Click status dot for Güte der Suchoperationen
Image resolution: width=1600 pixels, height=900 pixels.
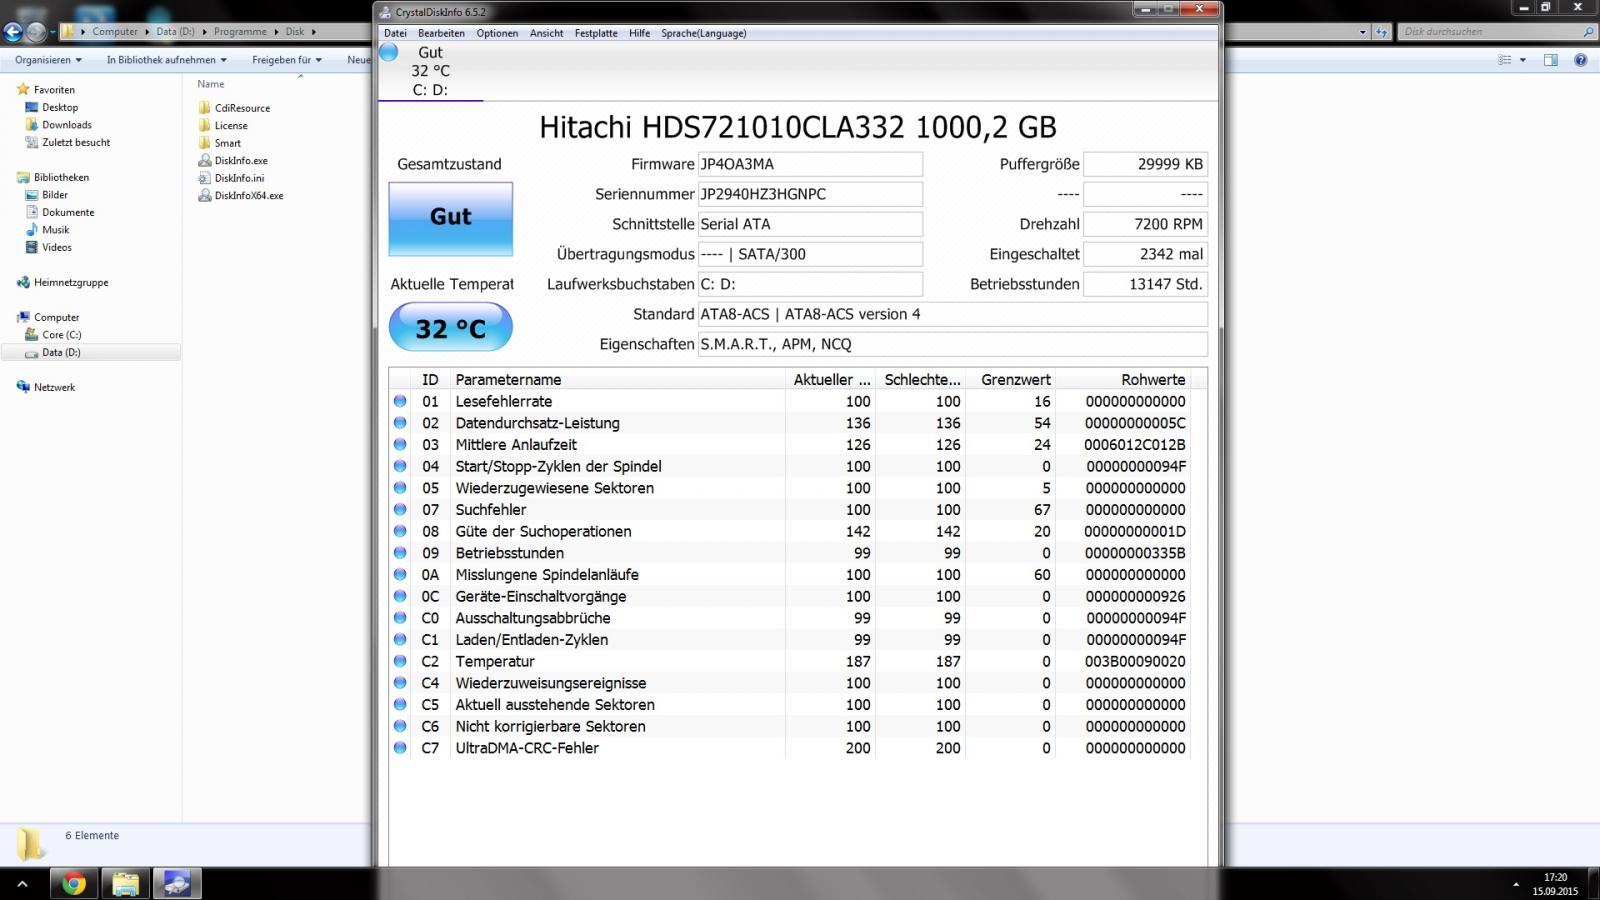point(400,531)
